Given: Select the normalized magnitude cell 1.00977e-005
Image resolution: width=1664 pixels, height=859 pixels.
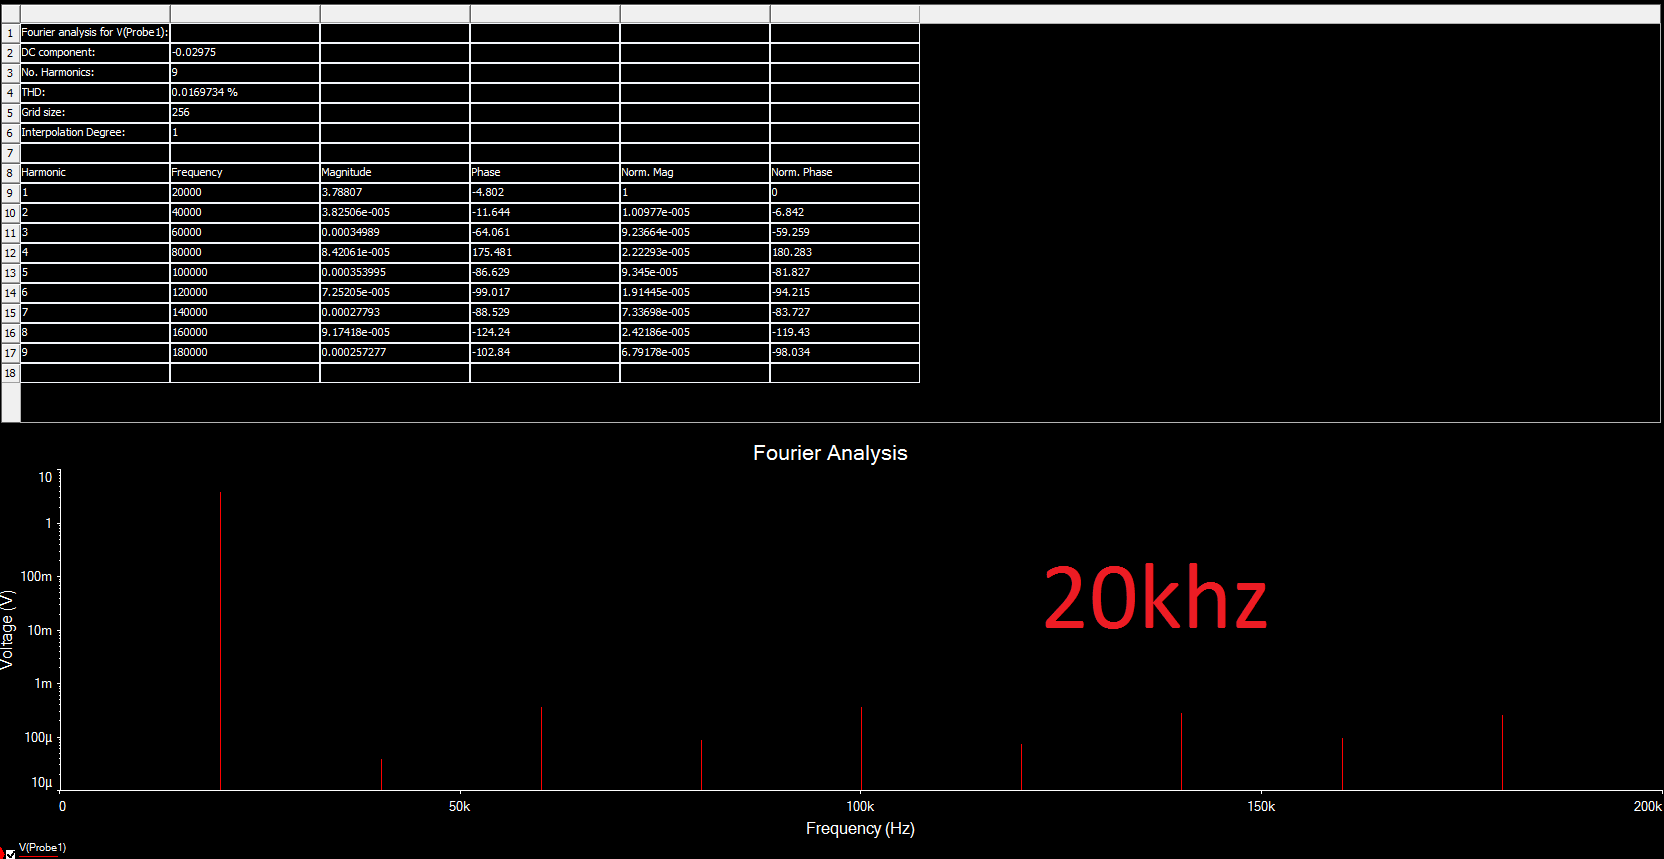Looking at the screenshot, I should (695, 213).
